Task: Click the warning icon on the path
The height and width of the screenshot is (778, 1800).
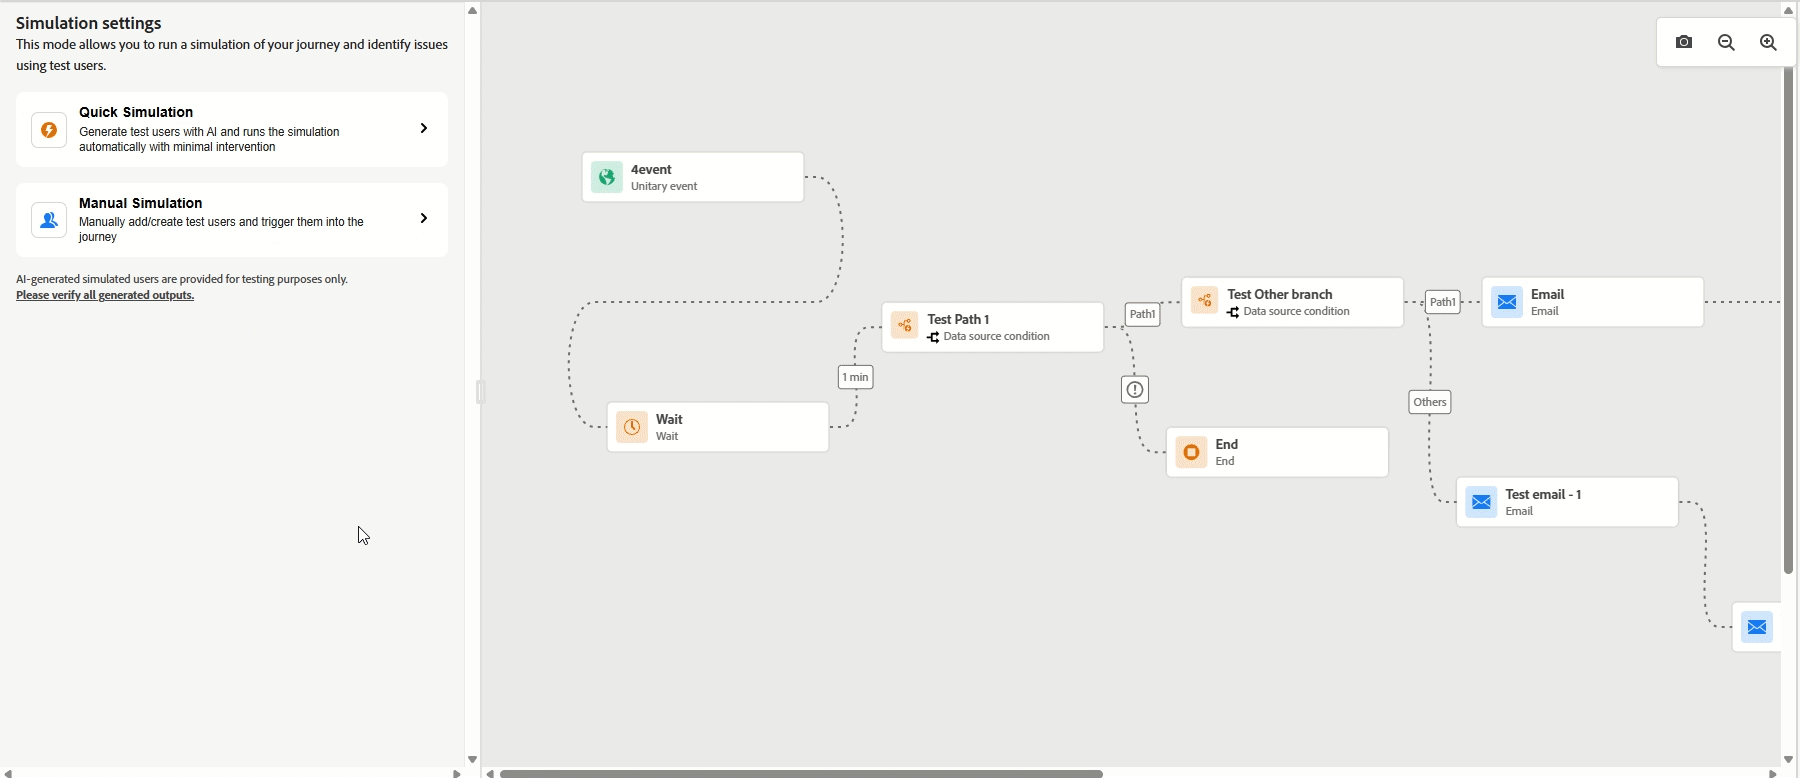Action: (1135, 390)
